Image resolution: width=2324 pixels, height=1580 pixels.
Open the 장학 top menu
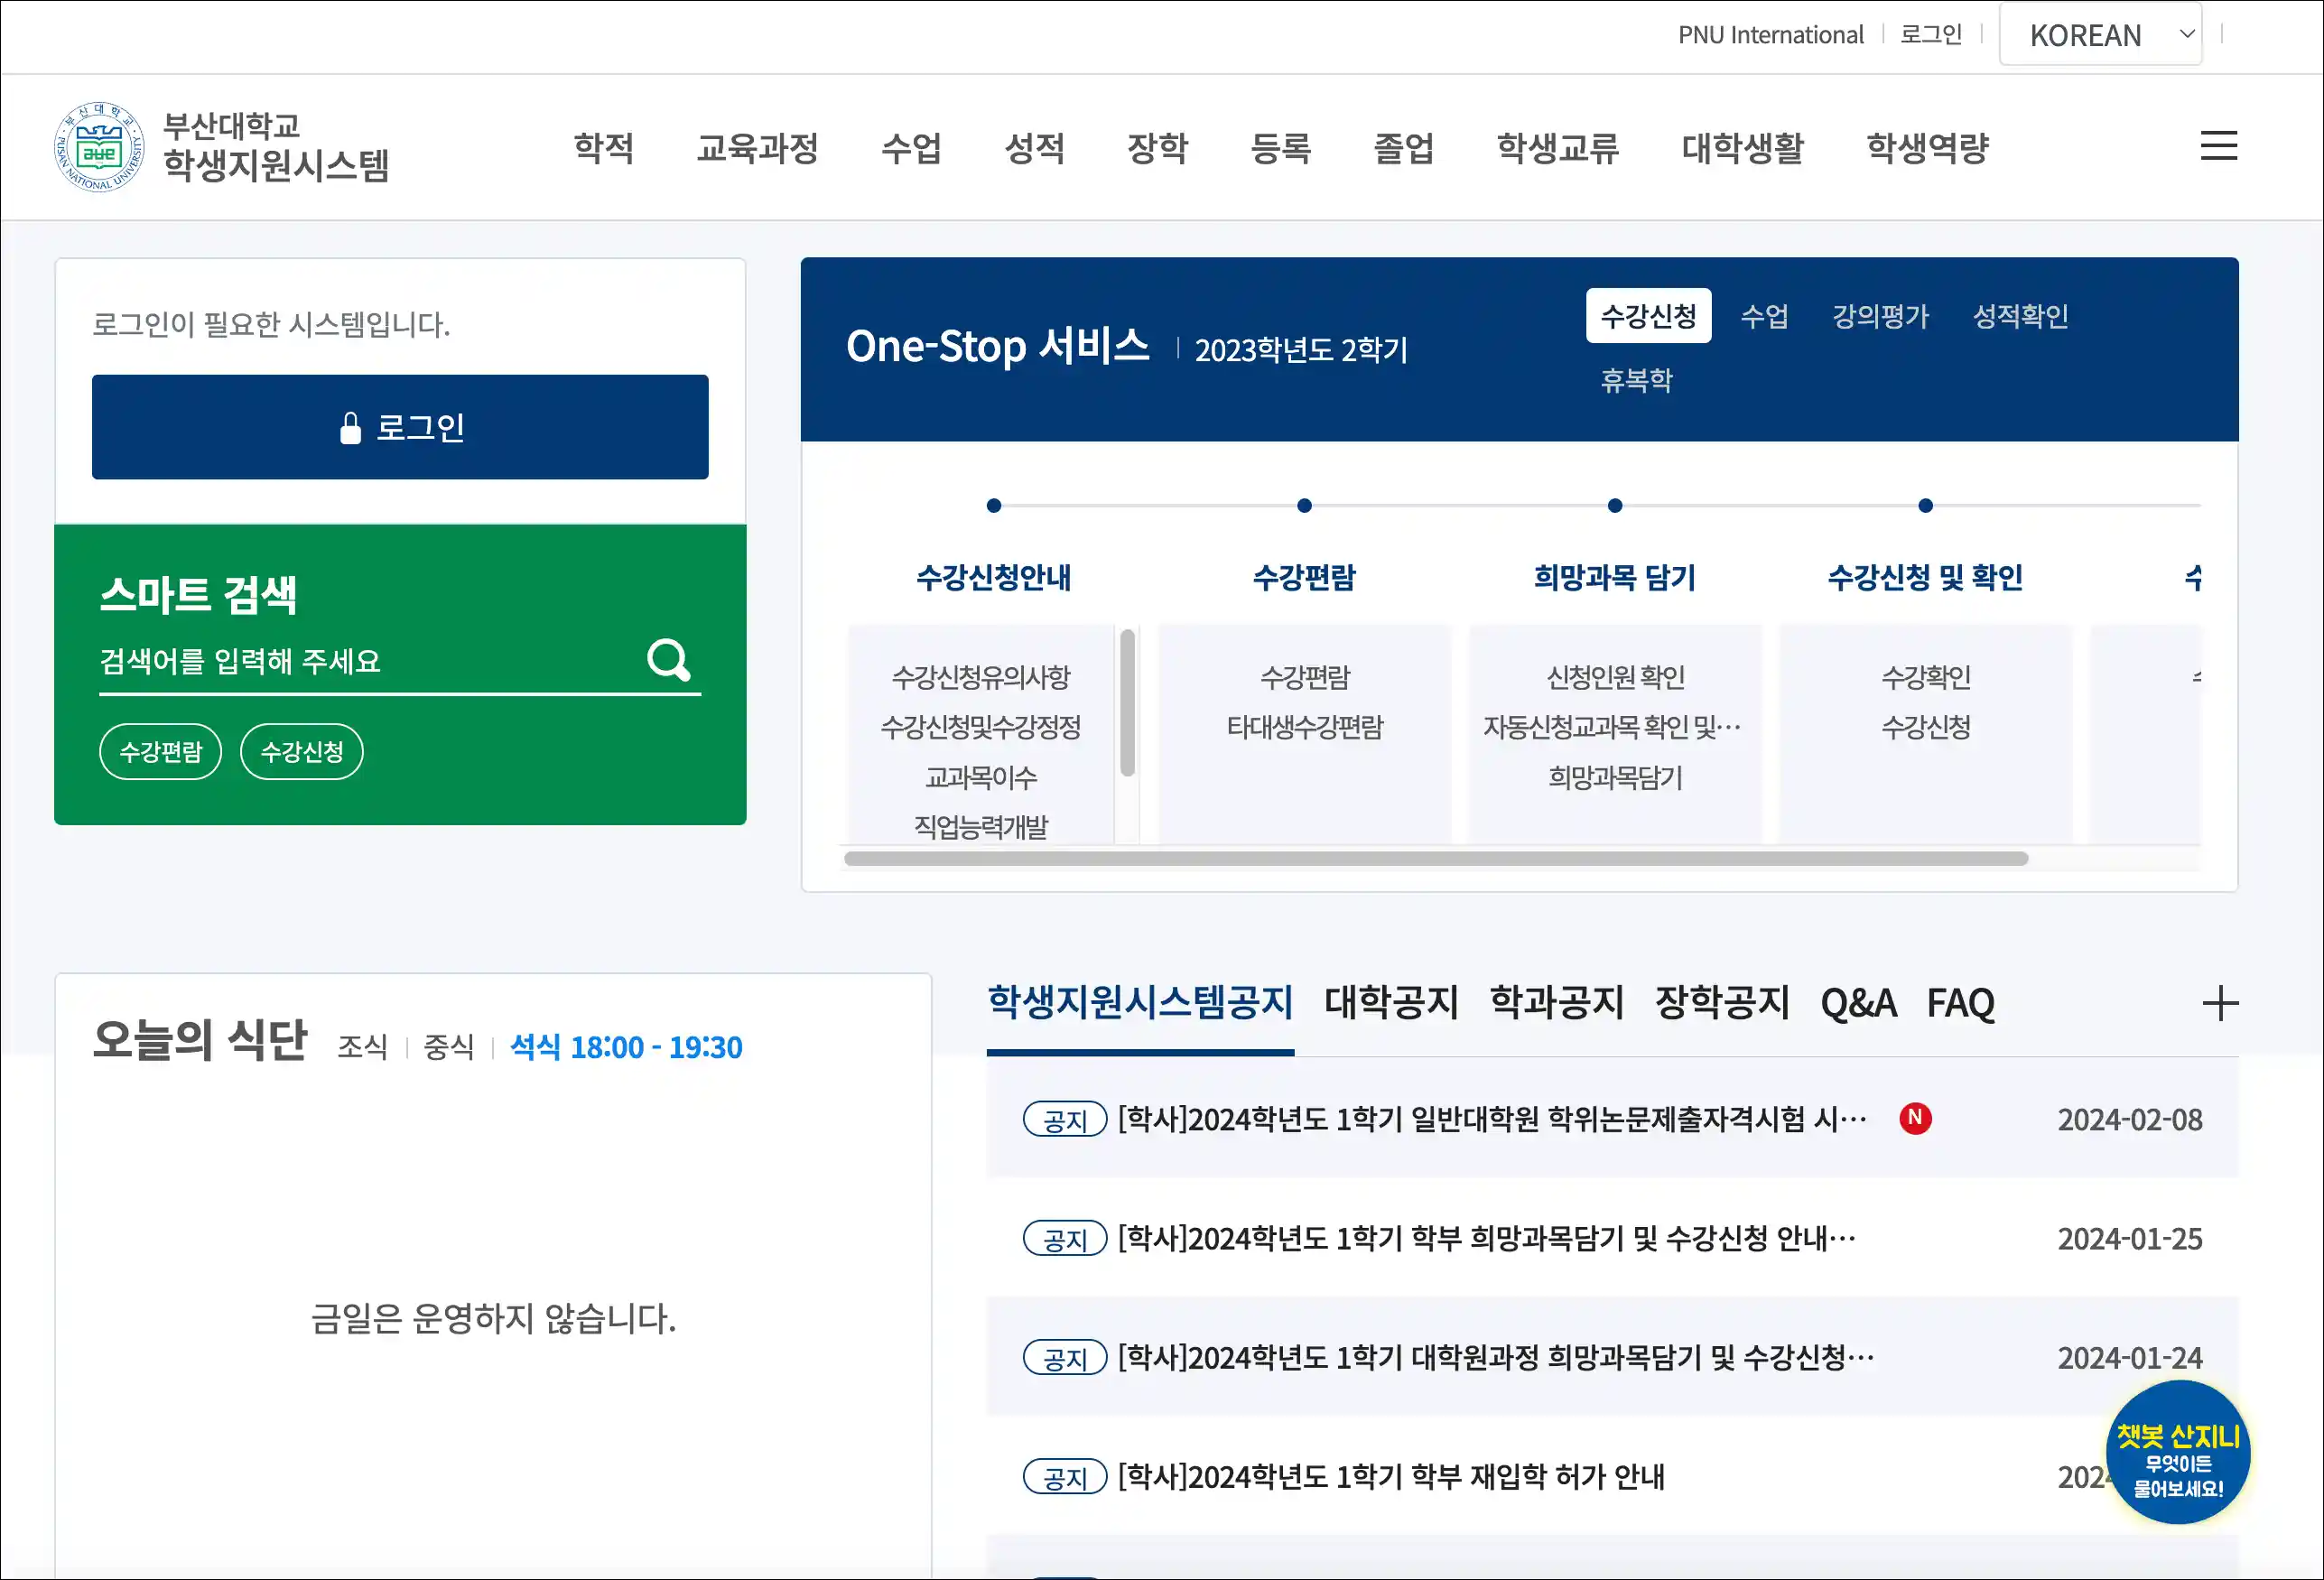click(x=1157, y=148)
